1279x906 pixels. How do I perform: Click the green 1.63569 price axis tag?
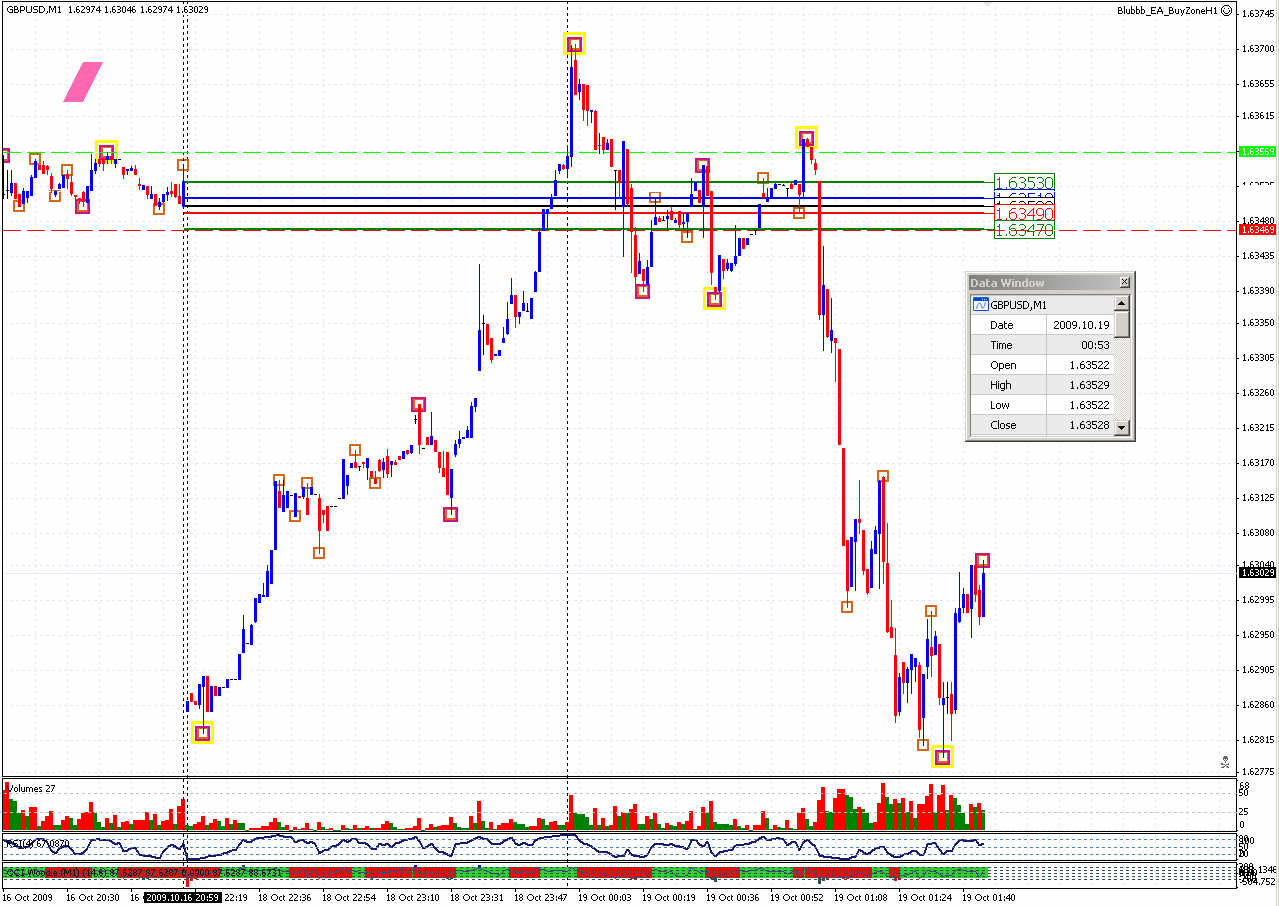(1257, 152)
